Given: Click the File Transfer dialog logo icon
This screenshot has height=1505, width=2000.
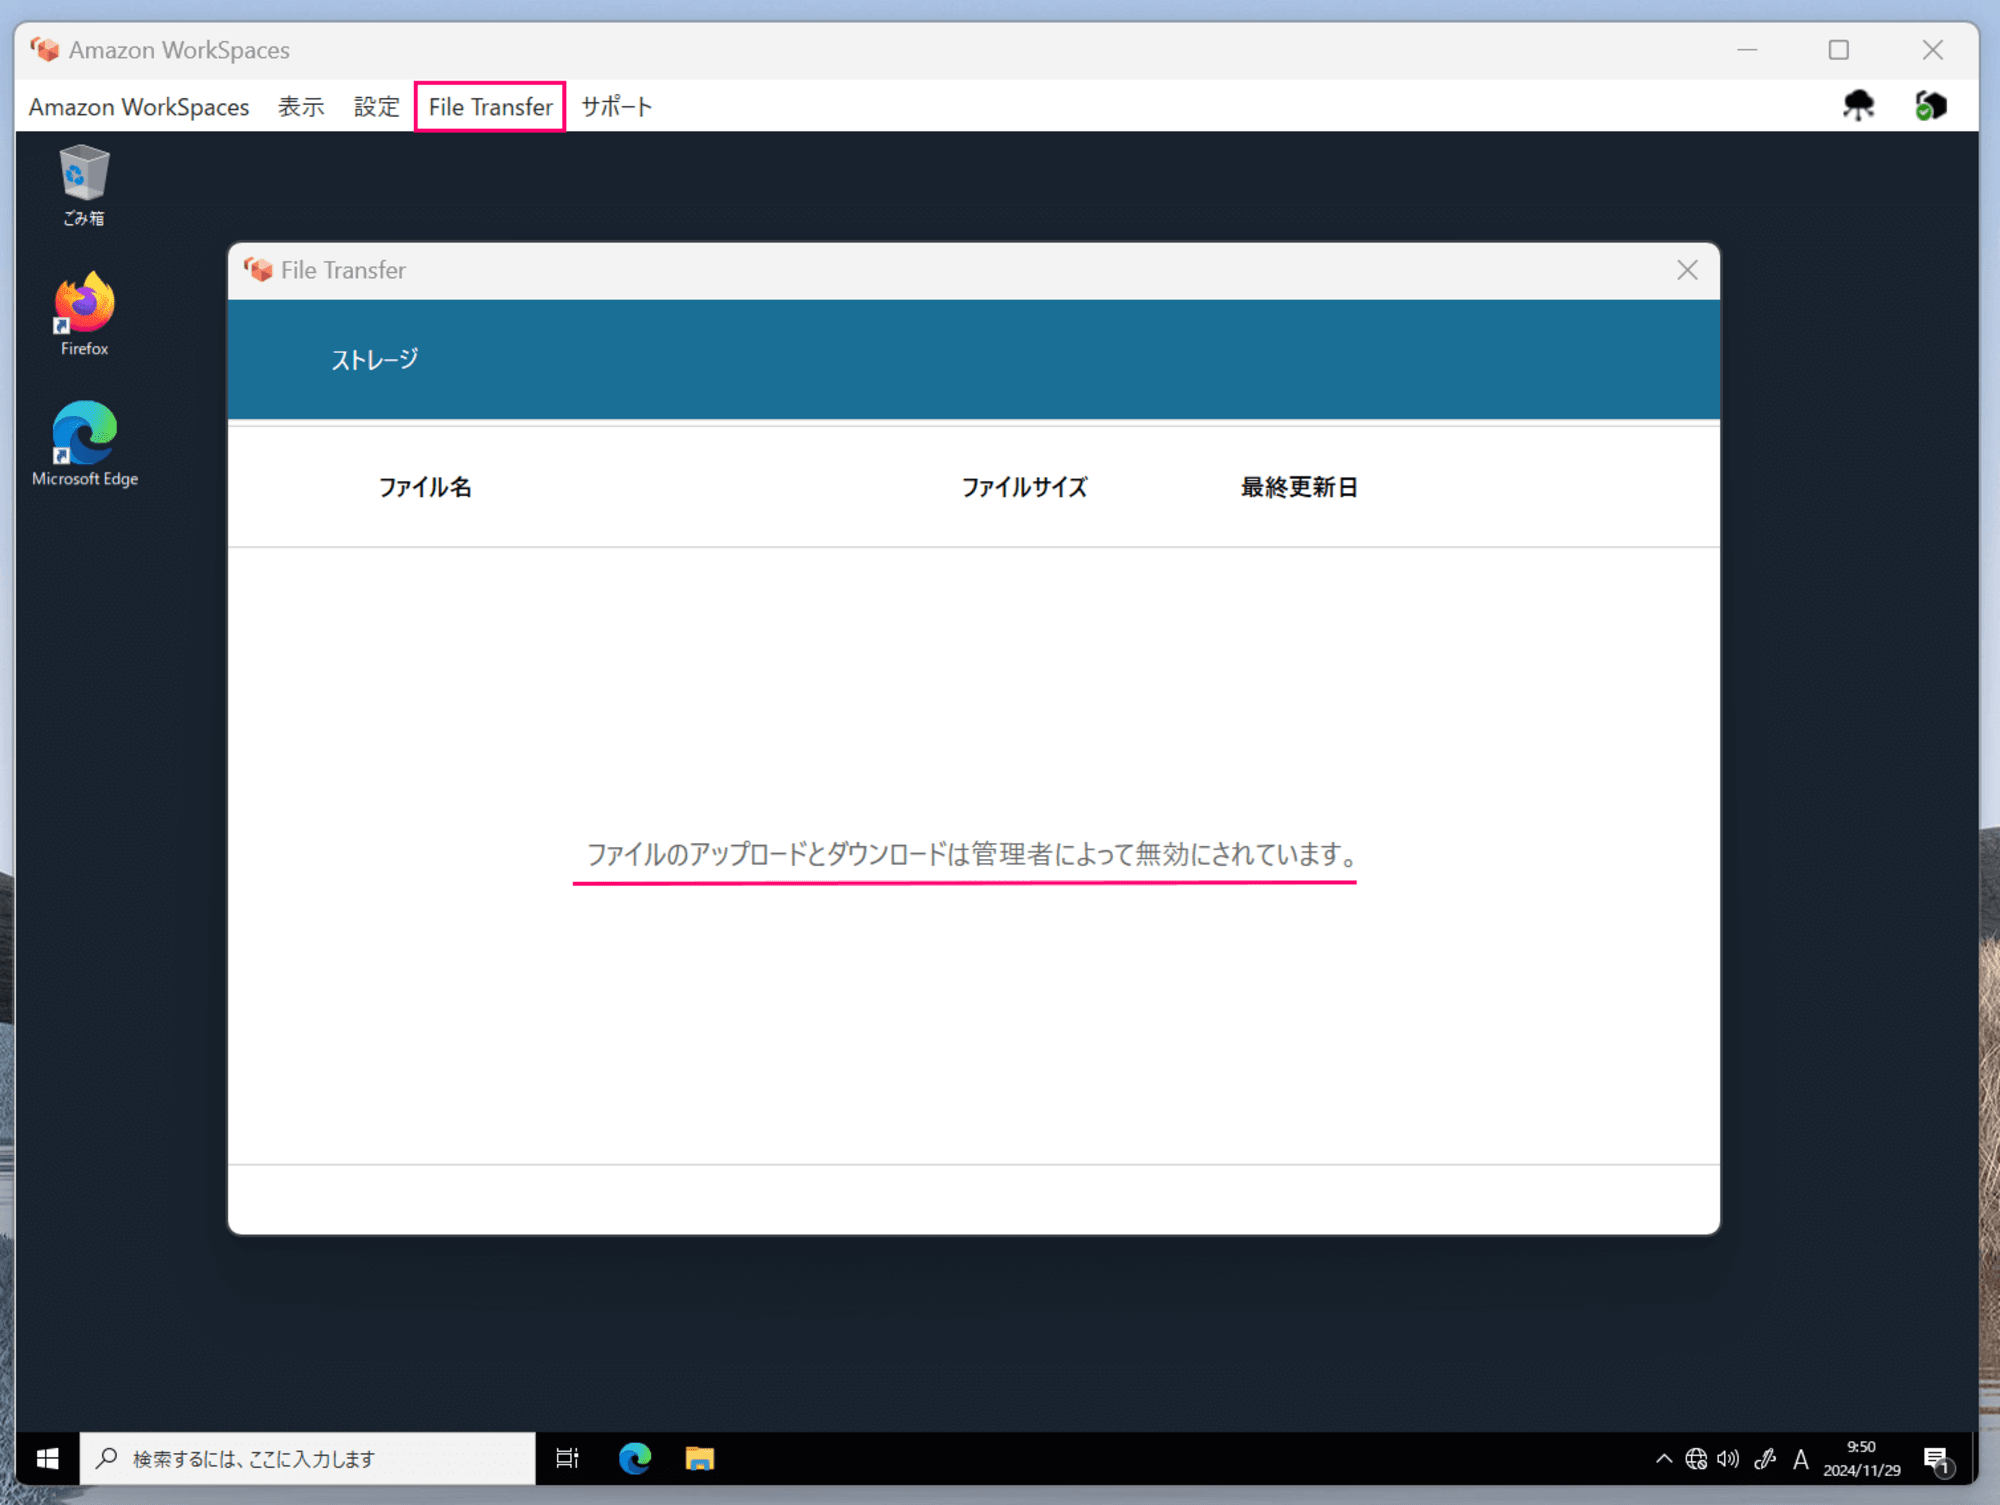Looking at the screenshot, I should [x=258, y=270].
